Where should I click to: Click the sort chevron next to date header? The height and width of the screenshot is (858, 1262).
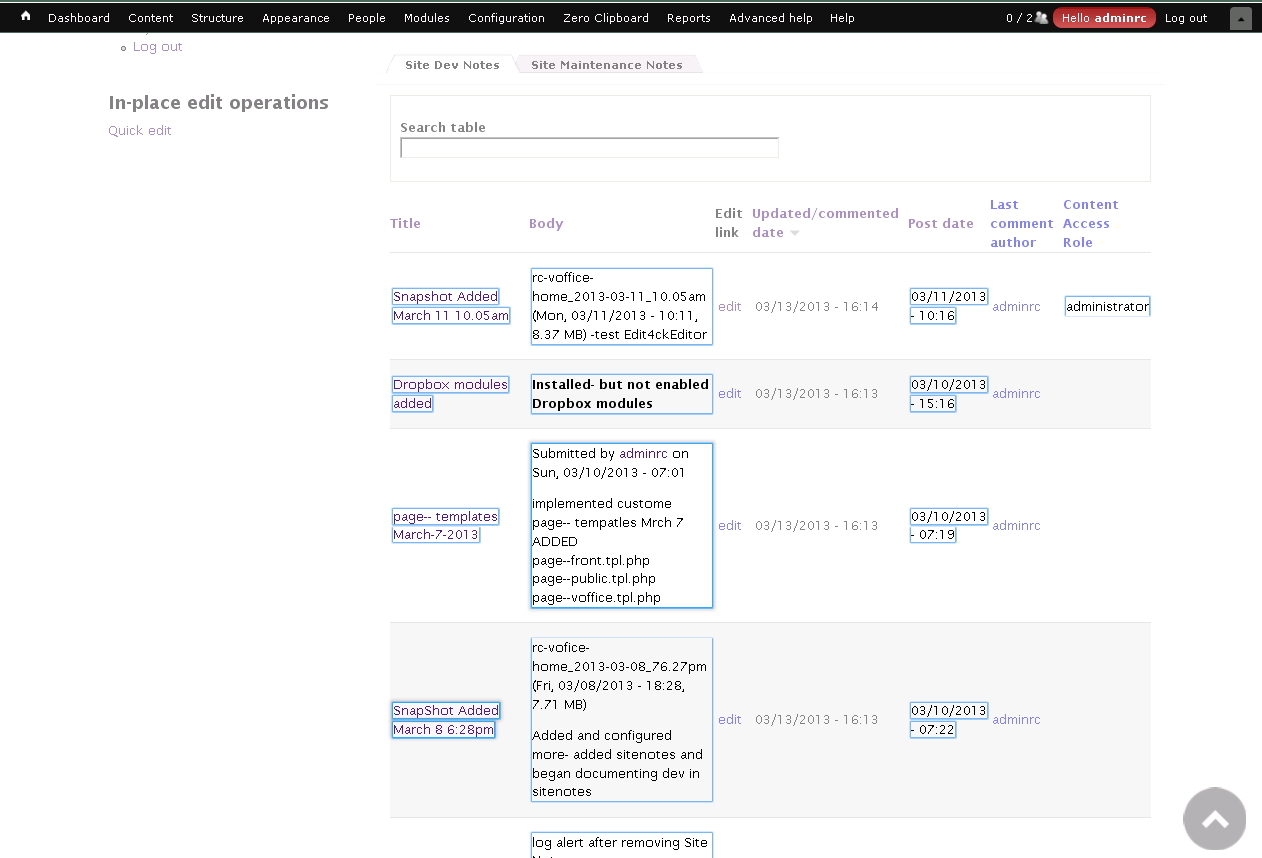795,232
